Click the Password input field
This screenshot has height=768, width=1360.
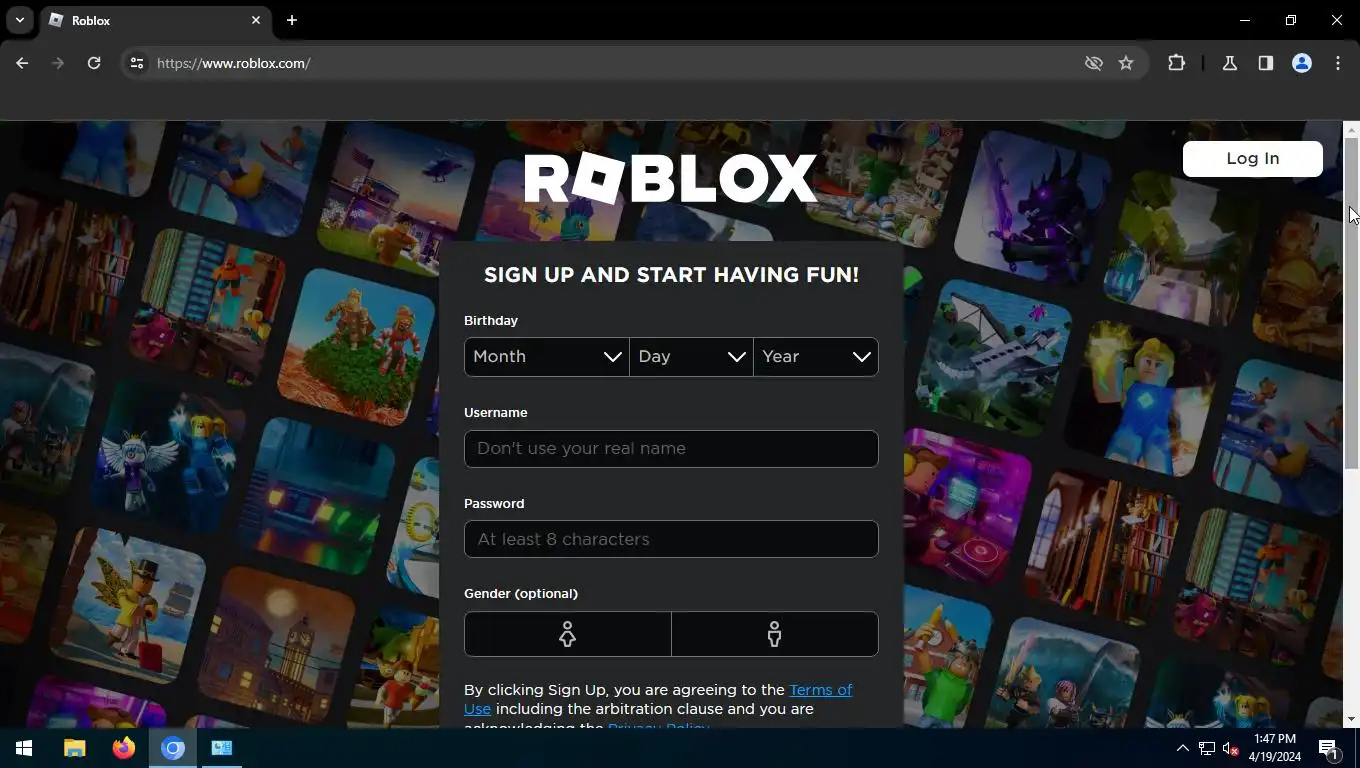[x=671, y=539]
